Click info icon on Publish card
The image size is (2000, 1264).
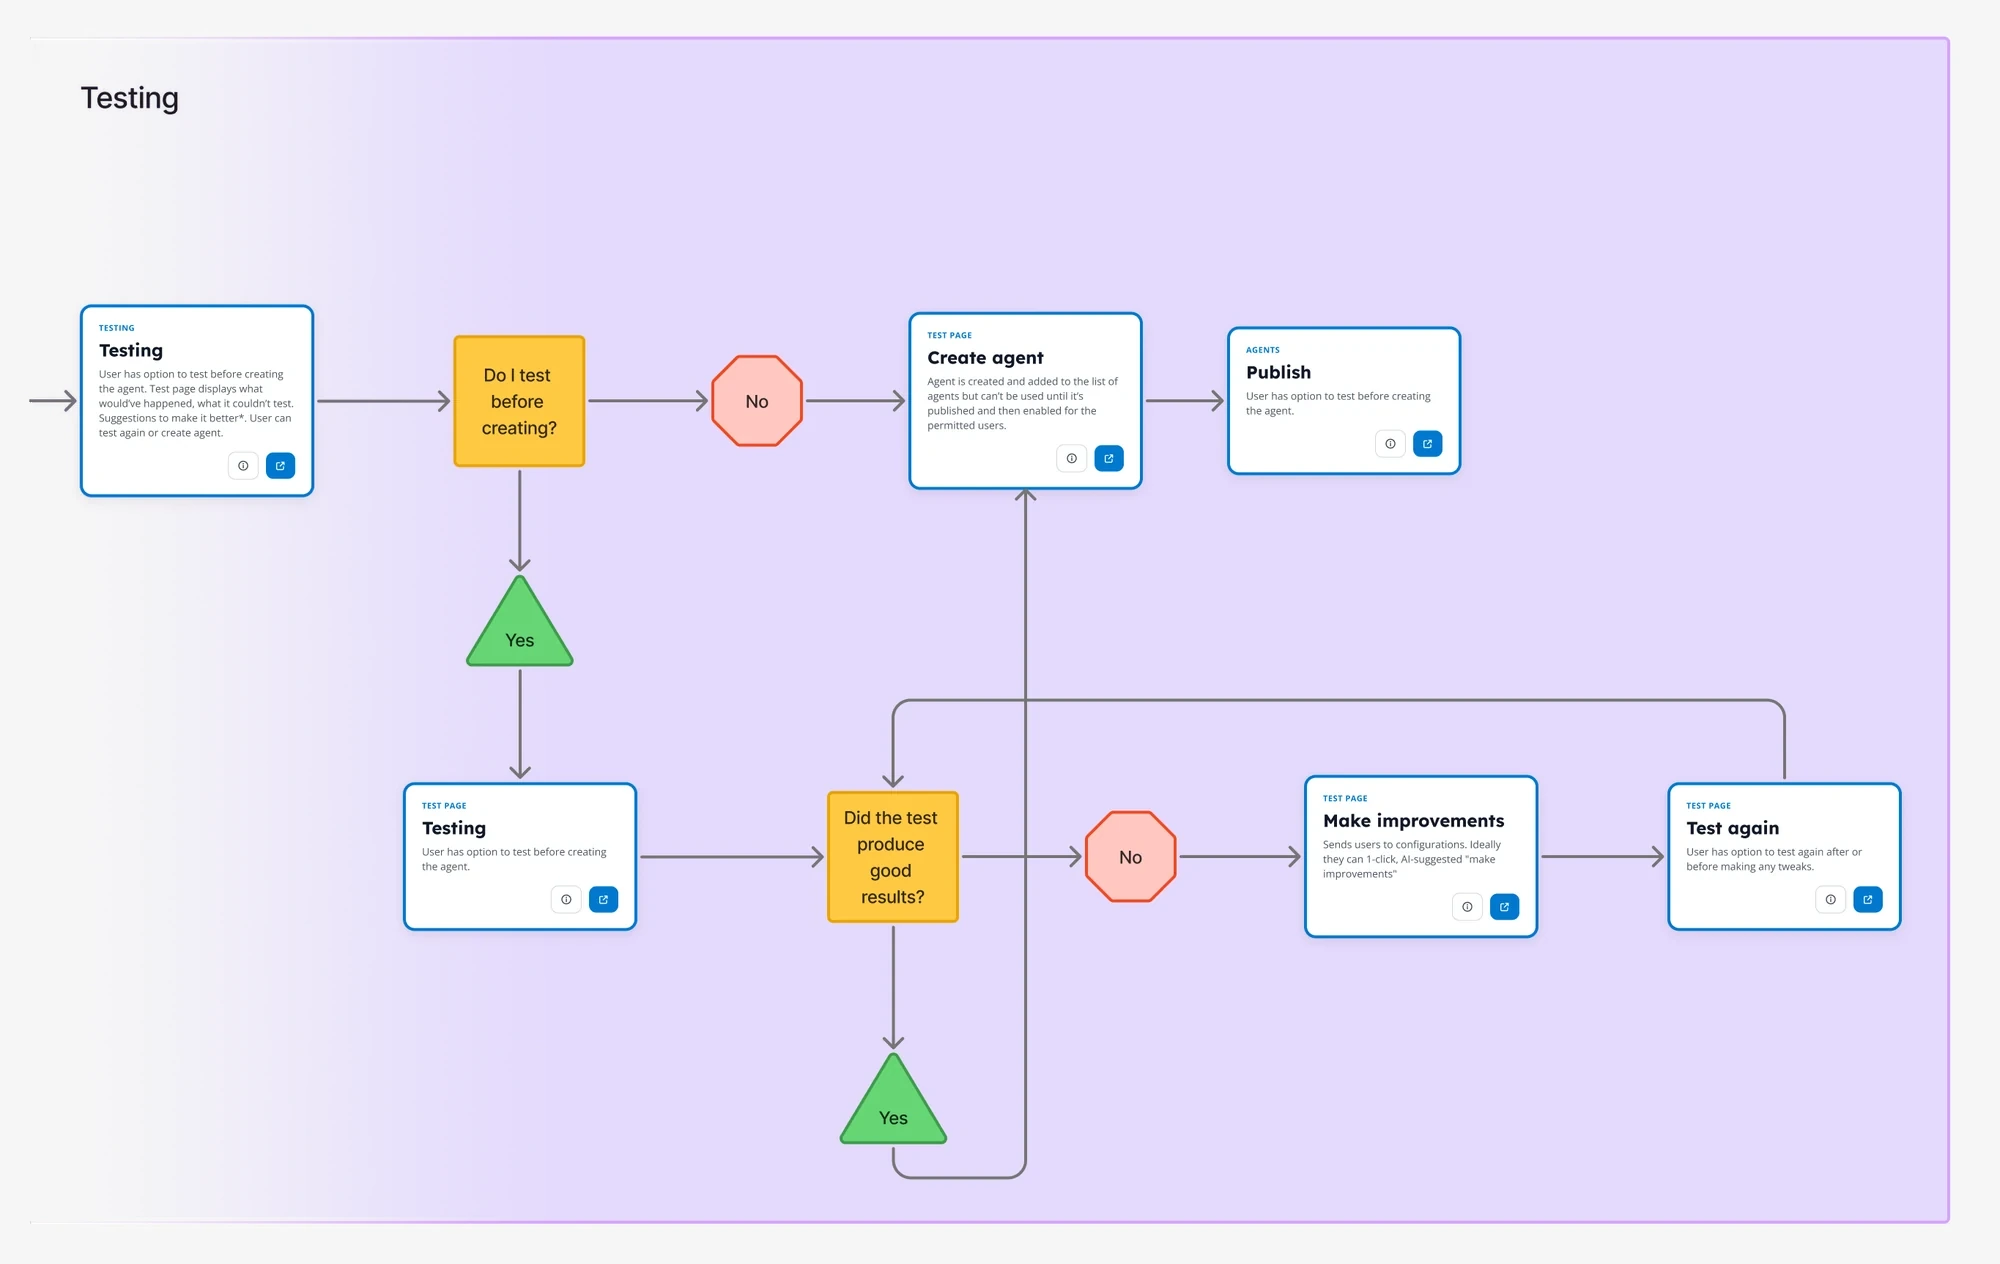point(1390,444)
